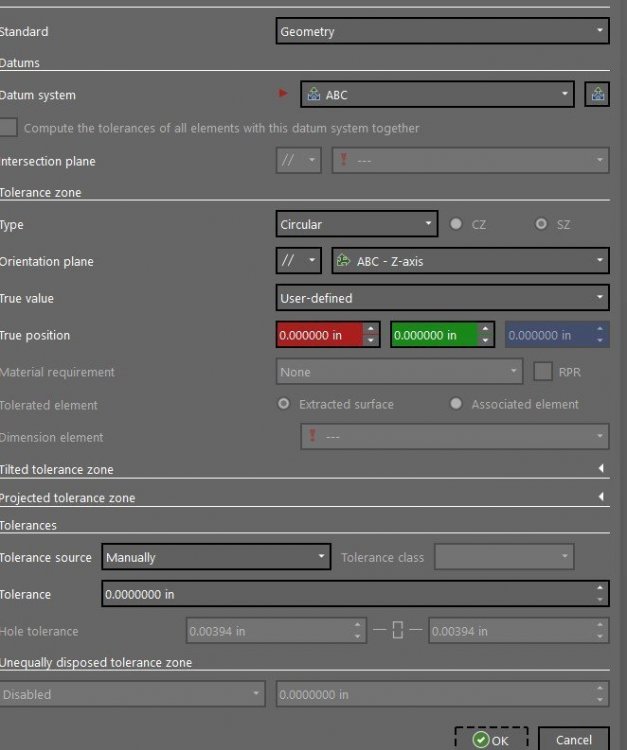Select the CZ radio button
627x750 pixels.
[456, 225]
